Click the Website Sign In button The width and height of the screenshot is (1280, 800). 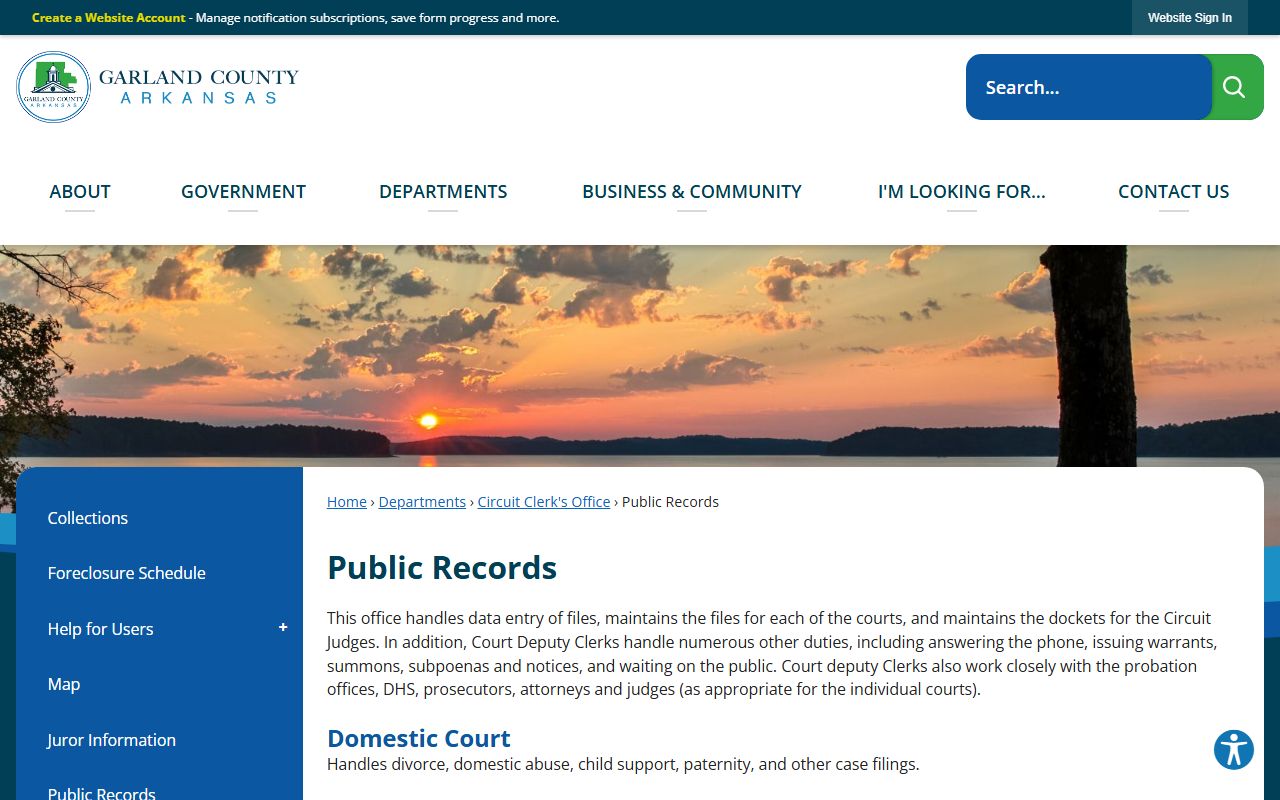(x=1190, y=18)
